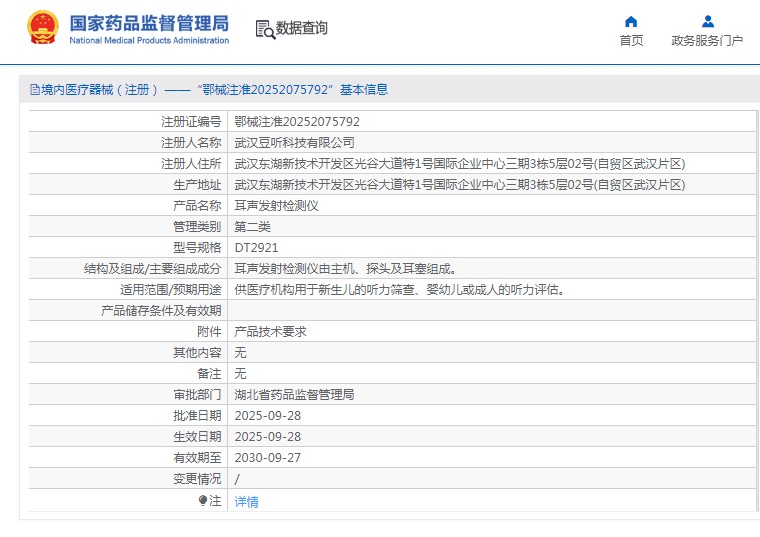Click the 附件 label cell
This screenshot has height=537, width=760.
pos(209,332)
